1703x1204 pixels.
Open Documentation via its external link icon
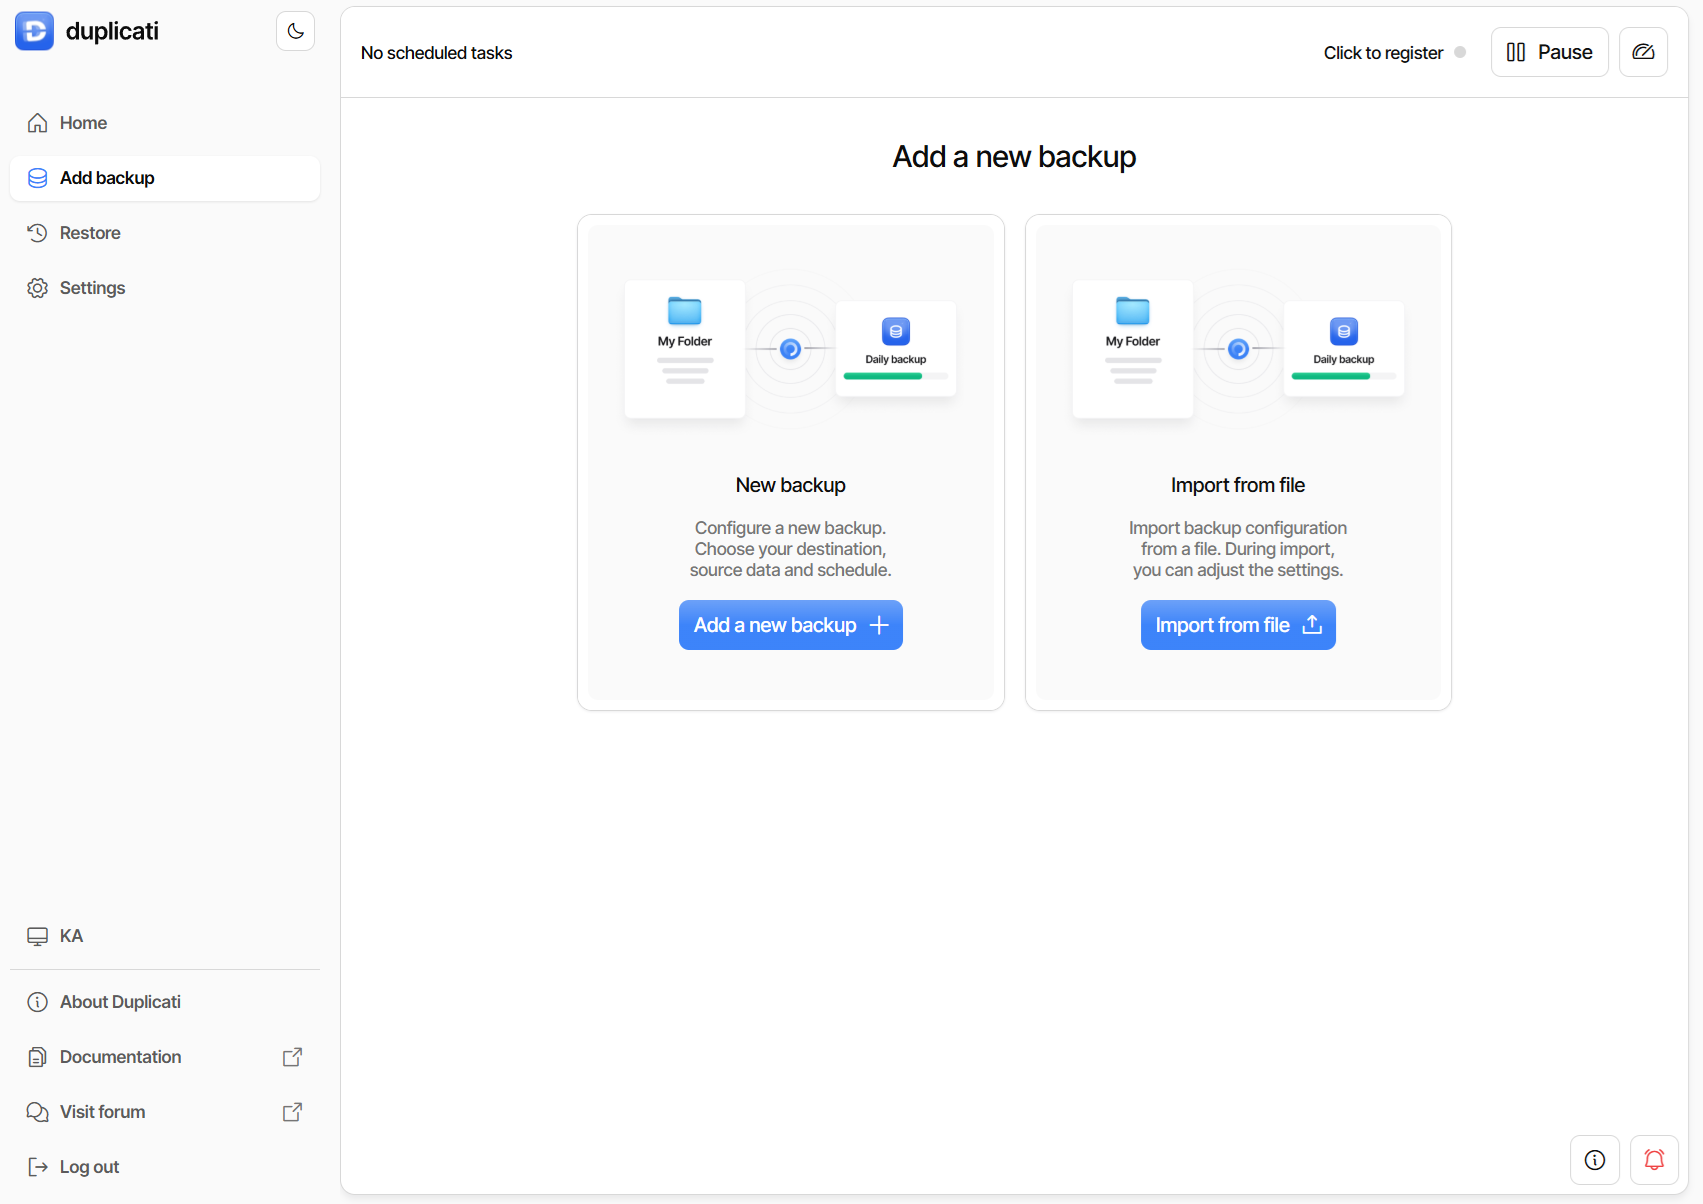pyautogui.click(x=292, y=1056)
